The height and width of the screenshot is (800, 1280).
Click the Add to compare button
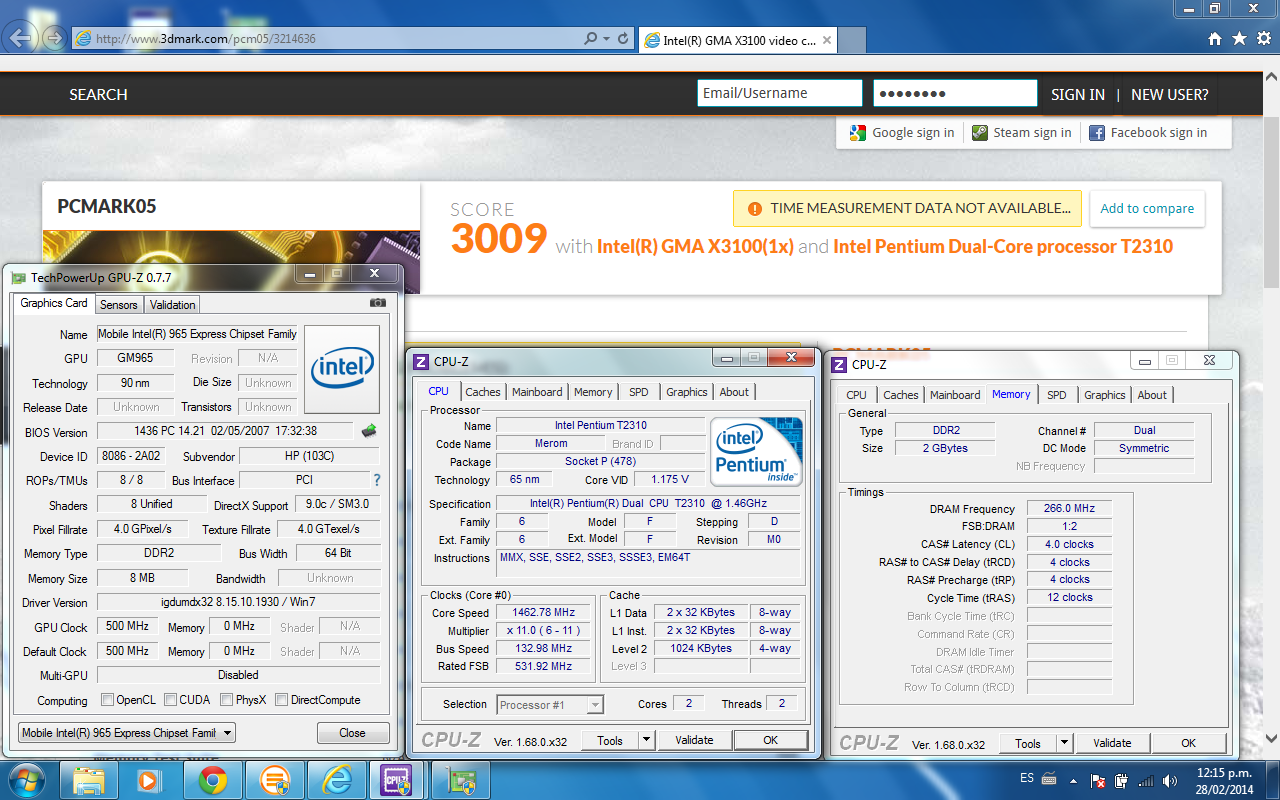tap(1147, 208)
